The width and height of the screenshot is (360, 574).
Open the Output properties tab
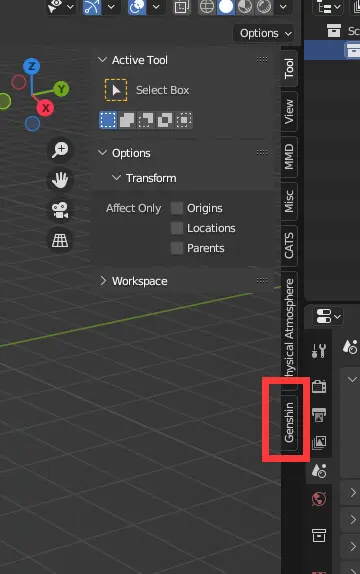319,415
